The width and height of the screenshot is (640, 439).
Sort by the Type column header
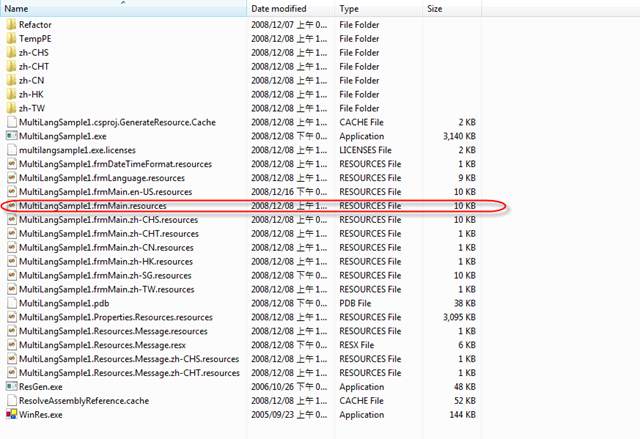[x=378, y=9]
